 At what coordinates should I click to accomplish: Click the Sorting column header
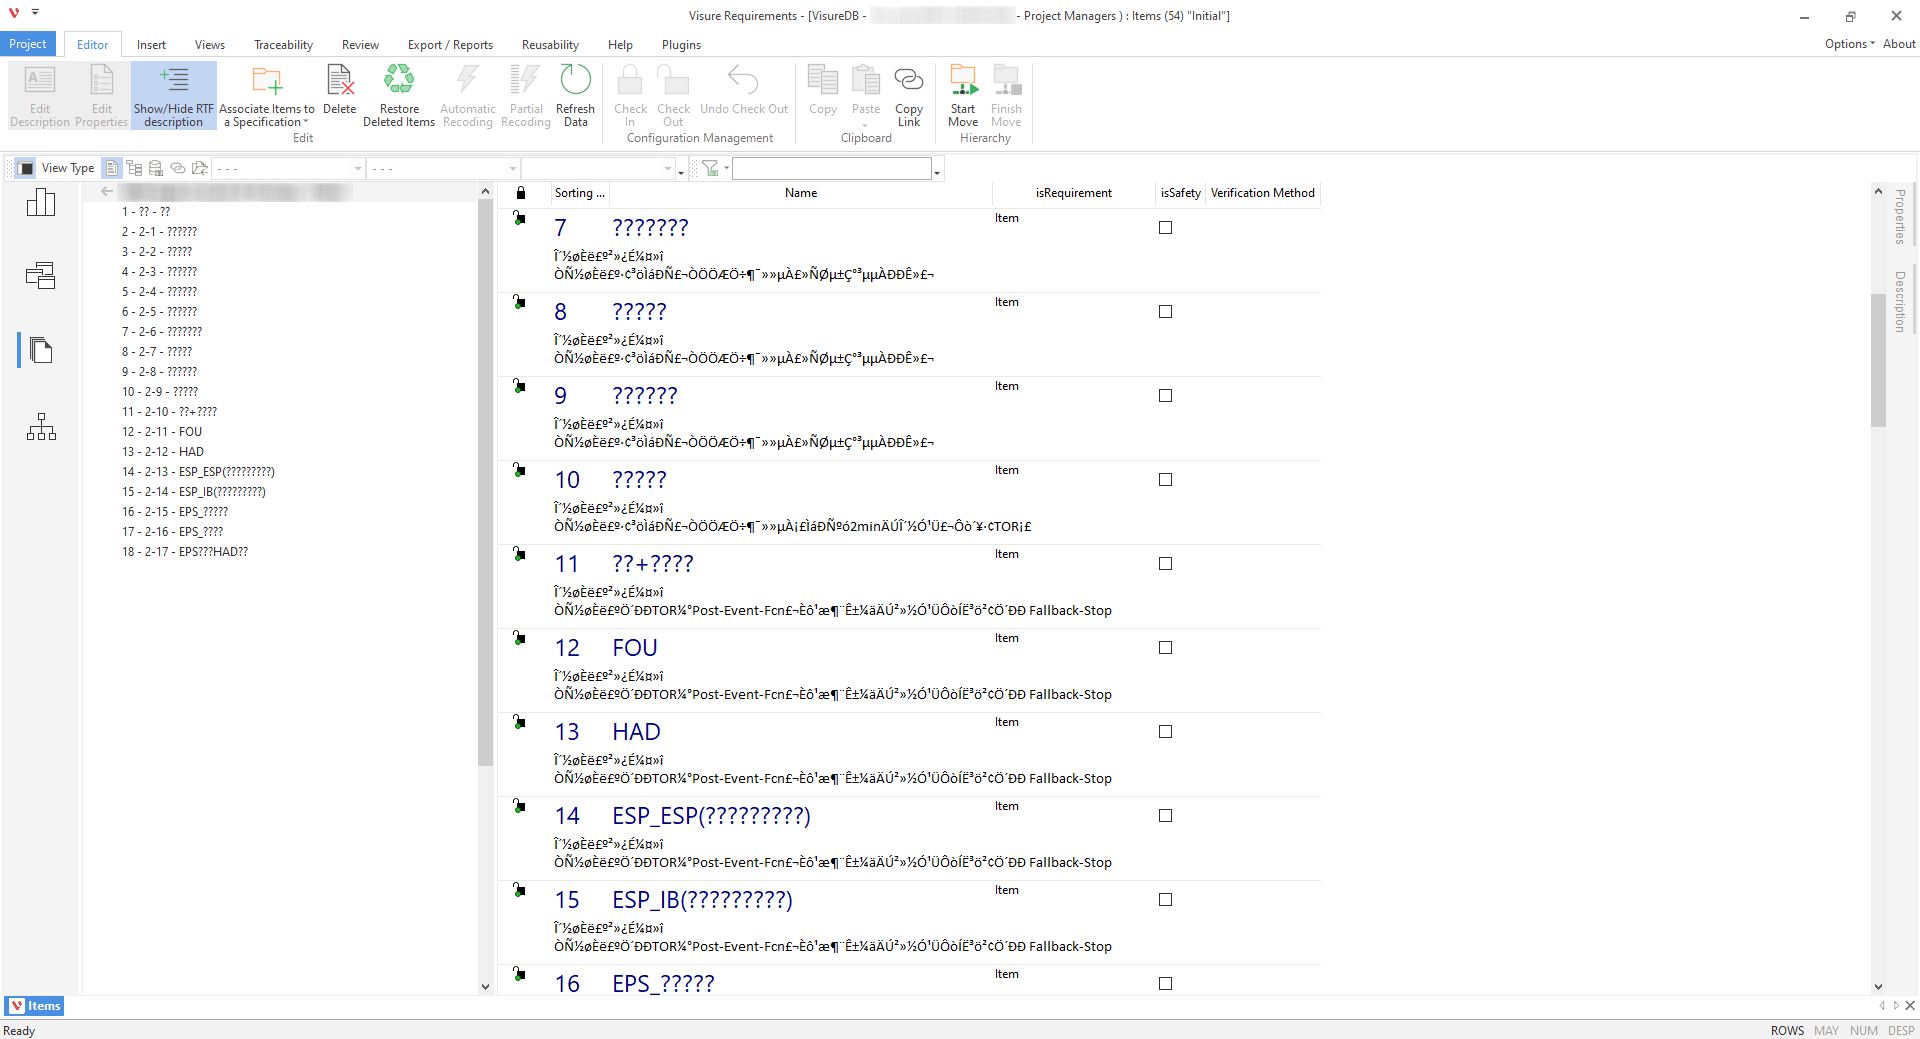tap(580, 193)
